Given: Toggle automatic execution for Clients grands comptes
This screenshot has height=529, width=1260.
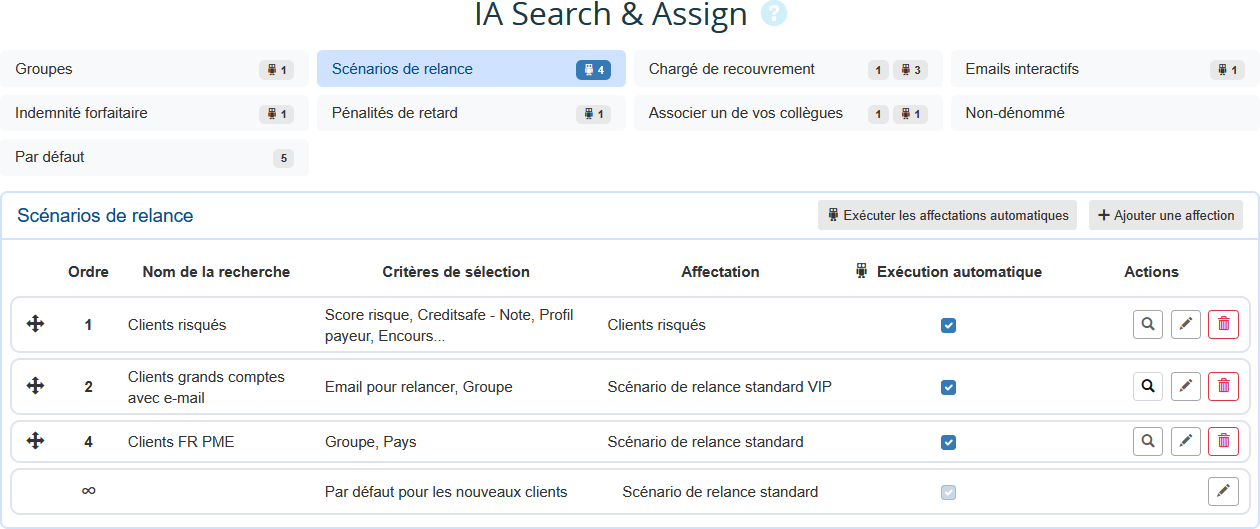Looking at the screenshot, I should point(948,387).
